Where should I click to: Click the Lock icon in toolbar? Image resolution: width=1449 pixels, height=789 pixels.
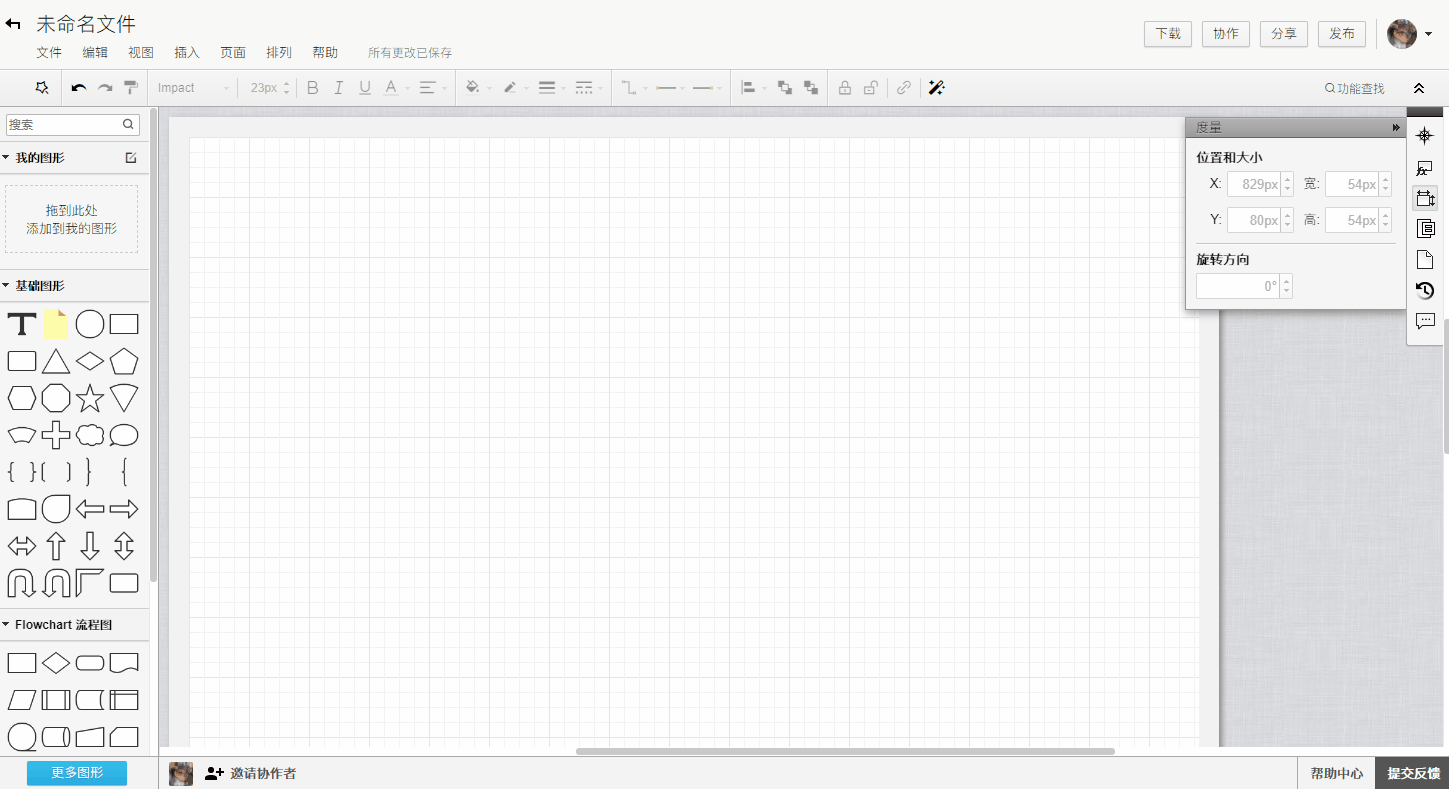pyautogui.click(x=845, y=88)
